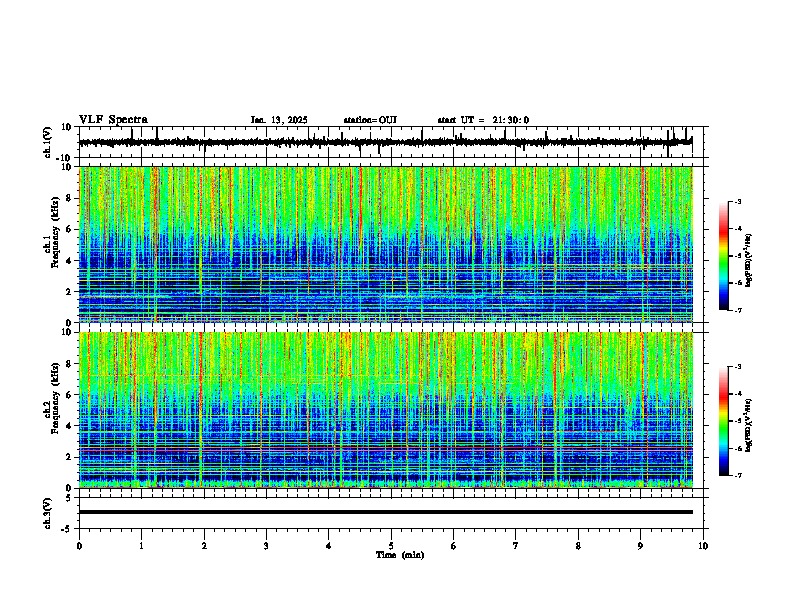Click the "ch.3(V)" axis label

pos(48,513)
